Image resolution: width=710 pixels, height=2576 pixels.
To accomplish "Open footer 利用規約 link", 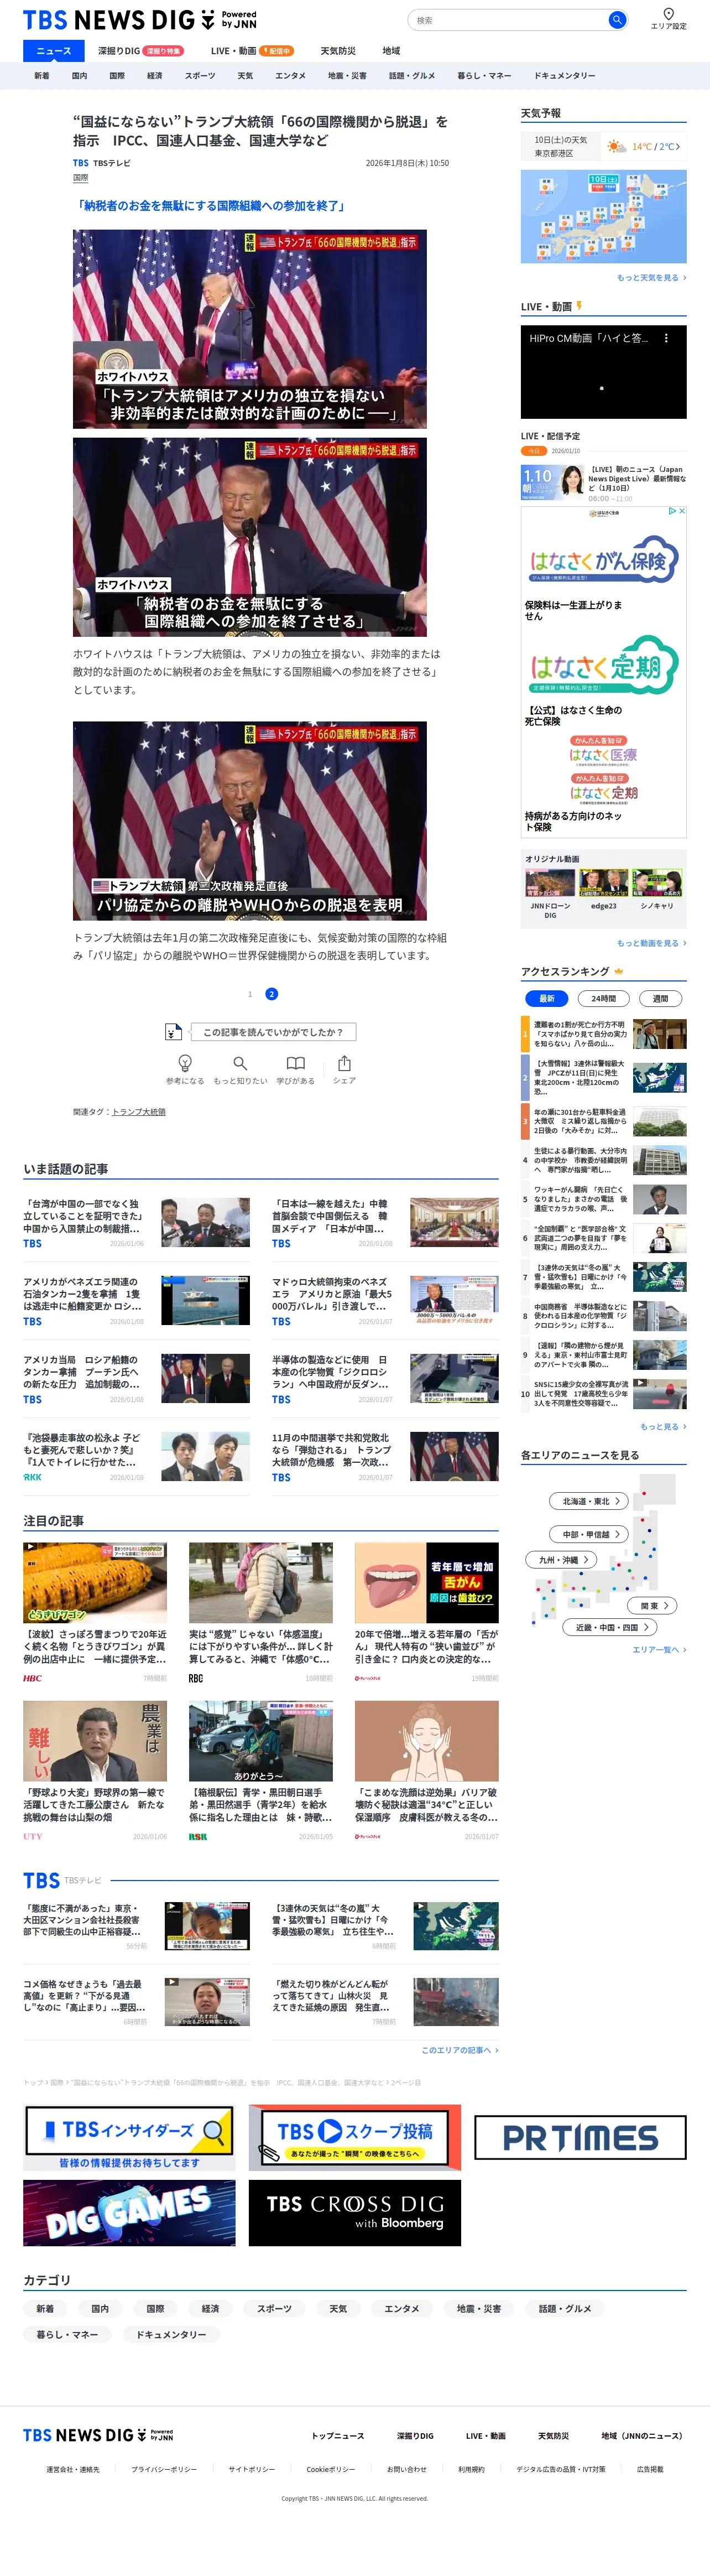I will tap(471, 2470).
